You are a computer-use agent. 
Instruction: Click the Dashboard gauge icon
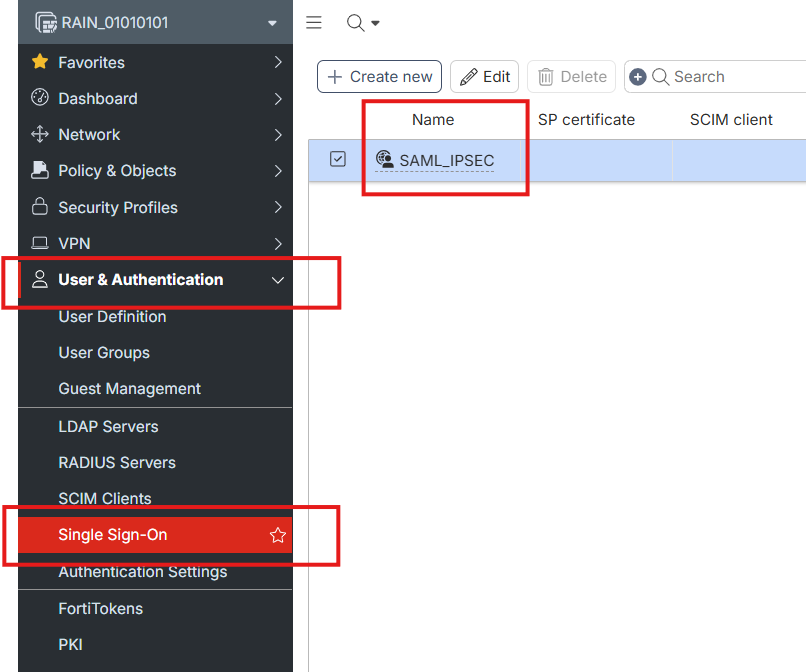pos(40,97)
